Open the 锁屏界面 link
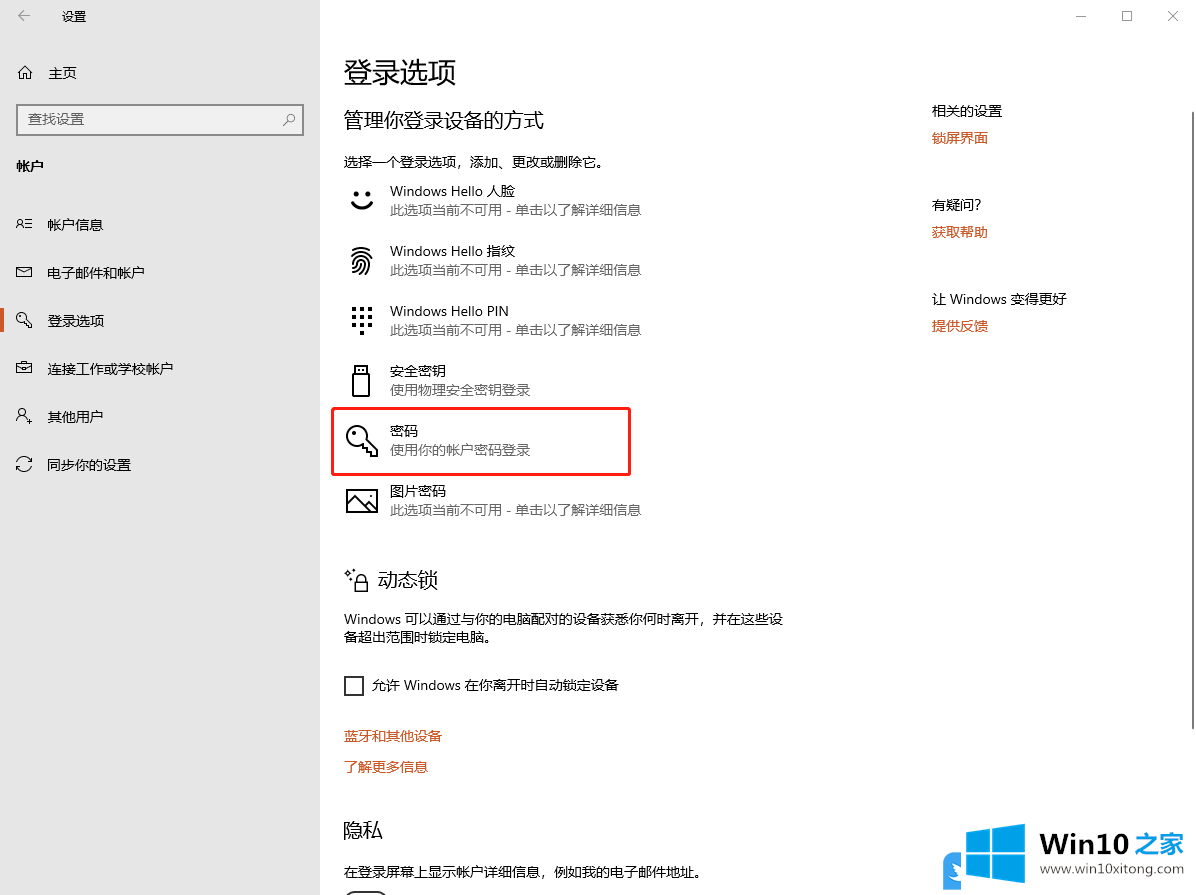 (x=960, y=138)
